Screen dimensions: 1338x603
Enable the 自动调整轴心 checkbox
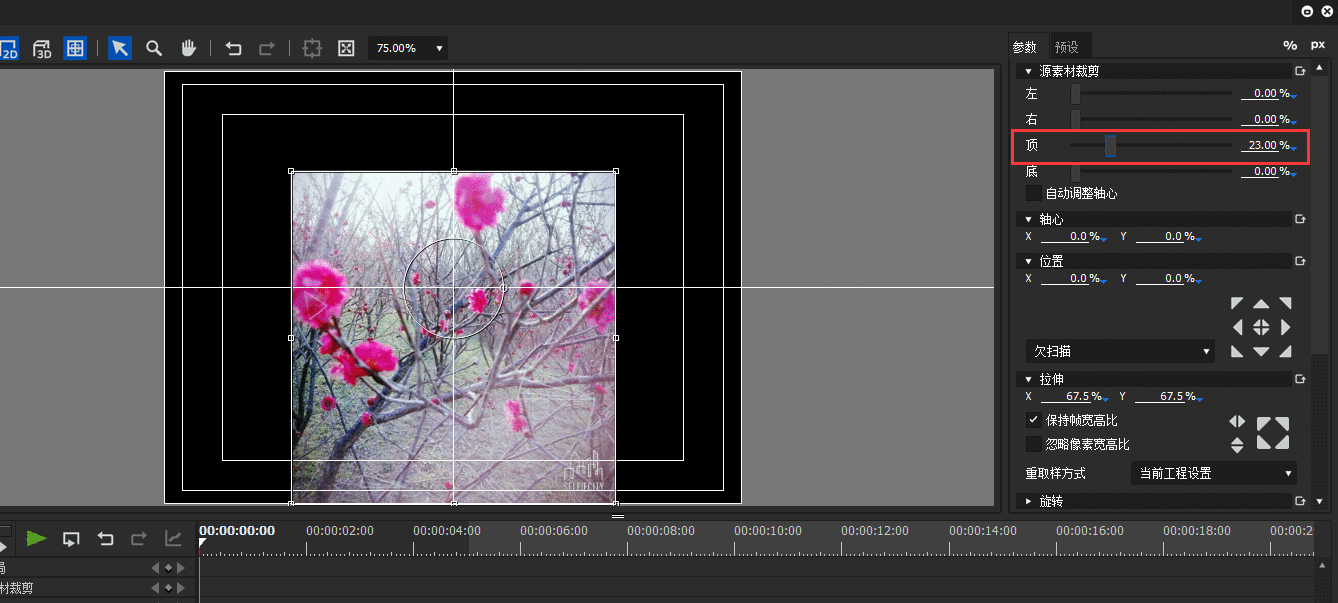coord(1034,193)
